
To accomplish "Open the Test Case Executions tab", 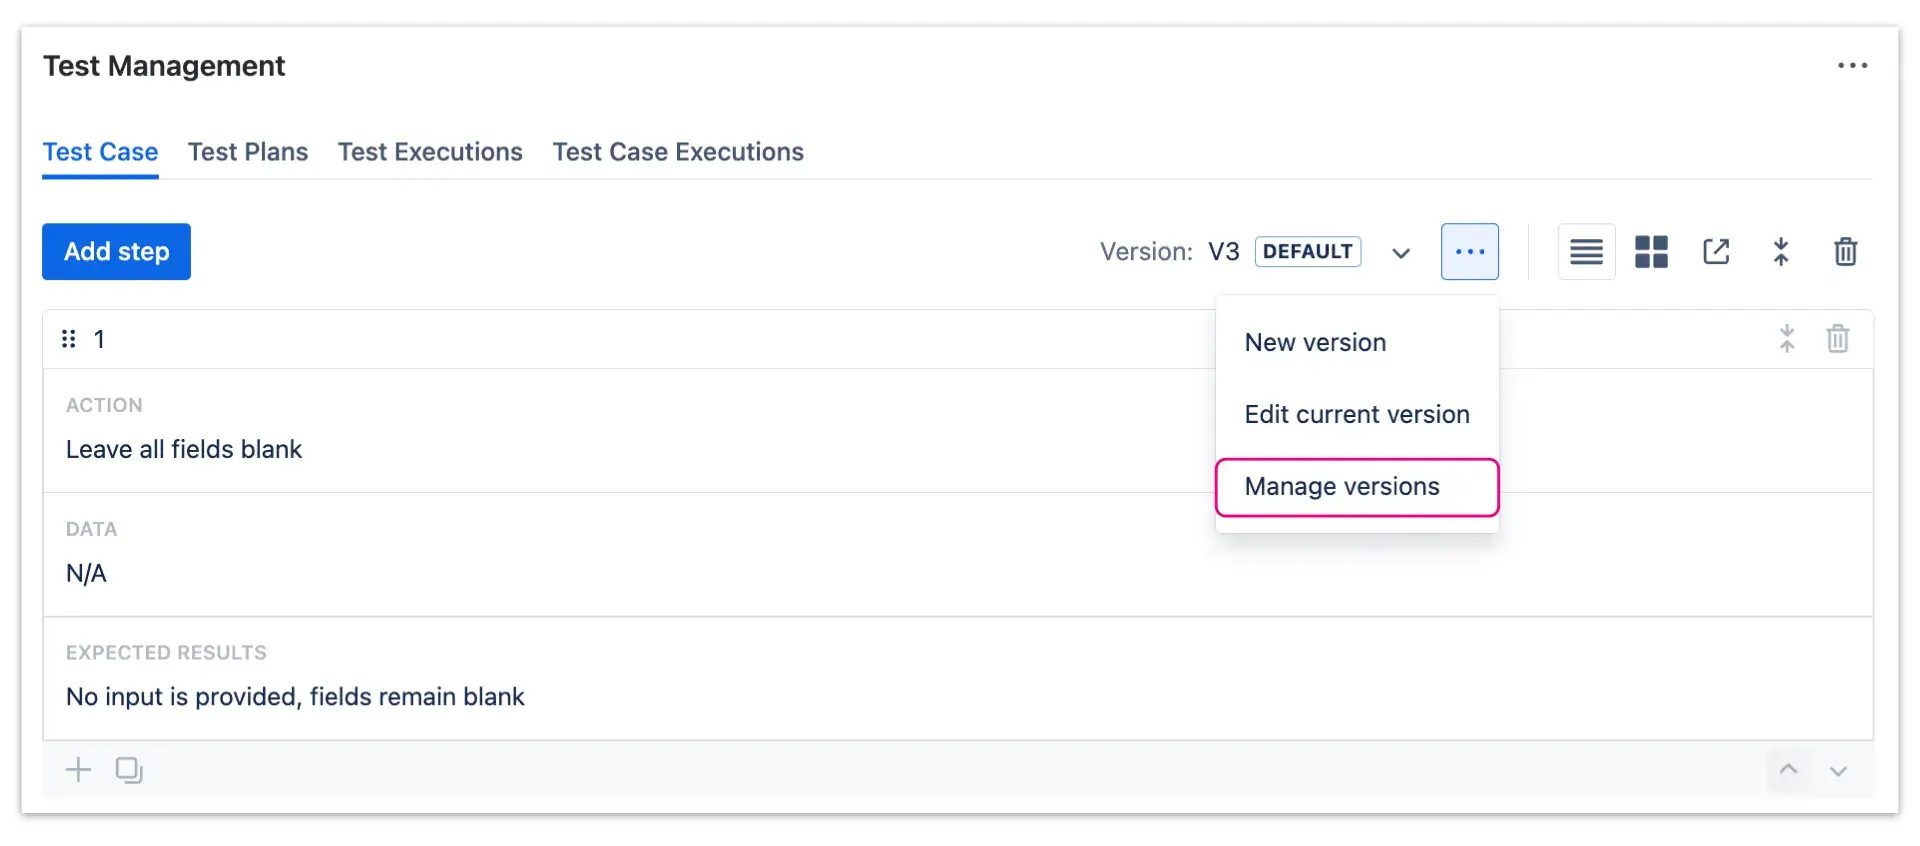I will (678, 152).
